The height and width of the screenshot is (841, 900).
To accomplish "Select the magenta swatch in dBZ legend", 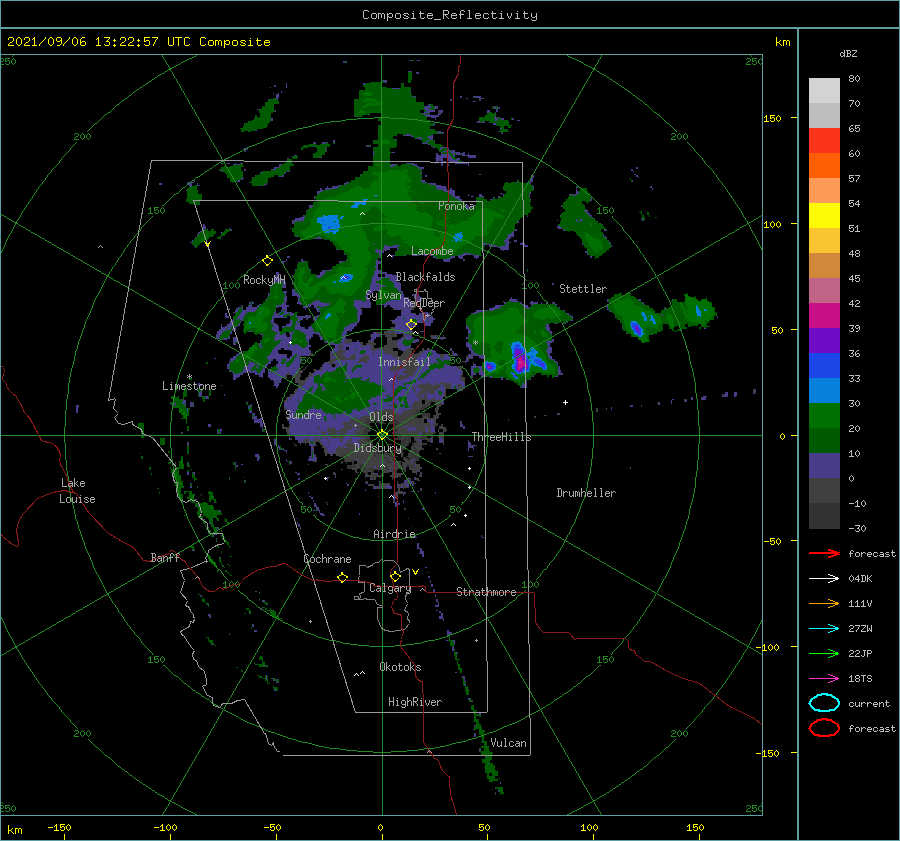I will [824, 316].
